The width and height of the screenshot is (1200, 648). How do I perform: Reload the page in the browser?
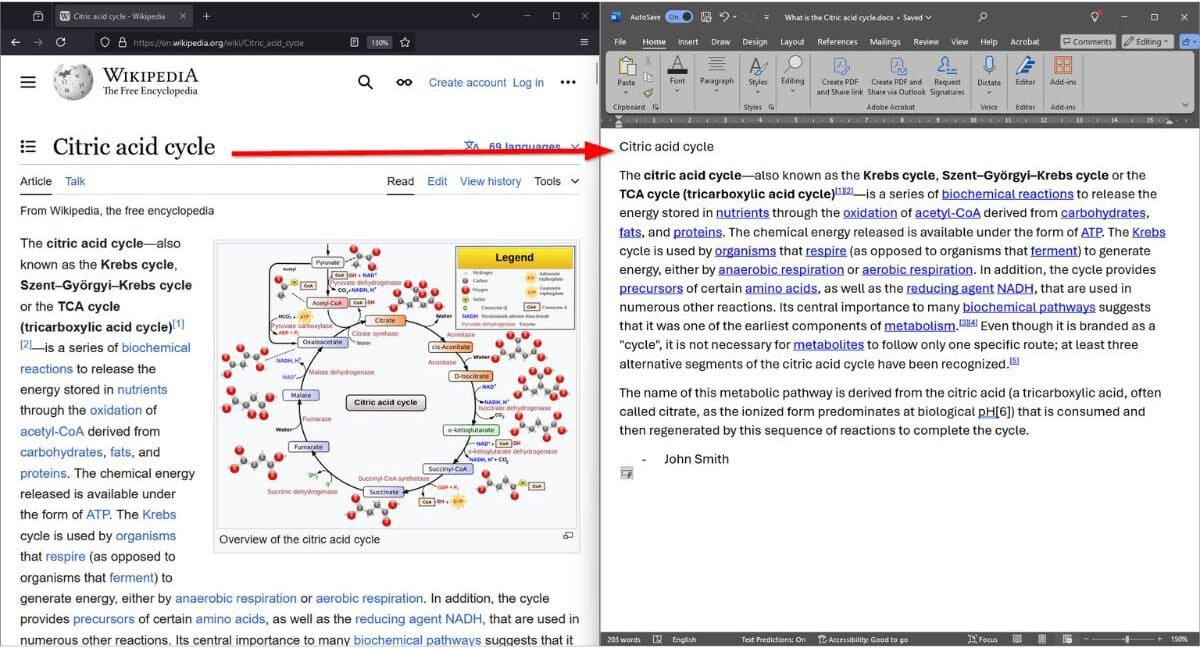[61, 42]
